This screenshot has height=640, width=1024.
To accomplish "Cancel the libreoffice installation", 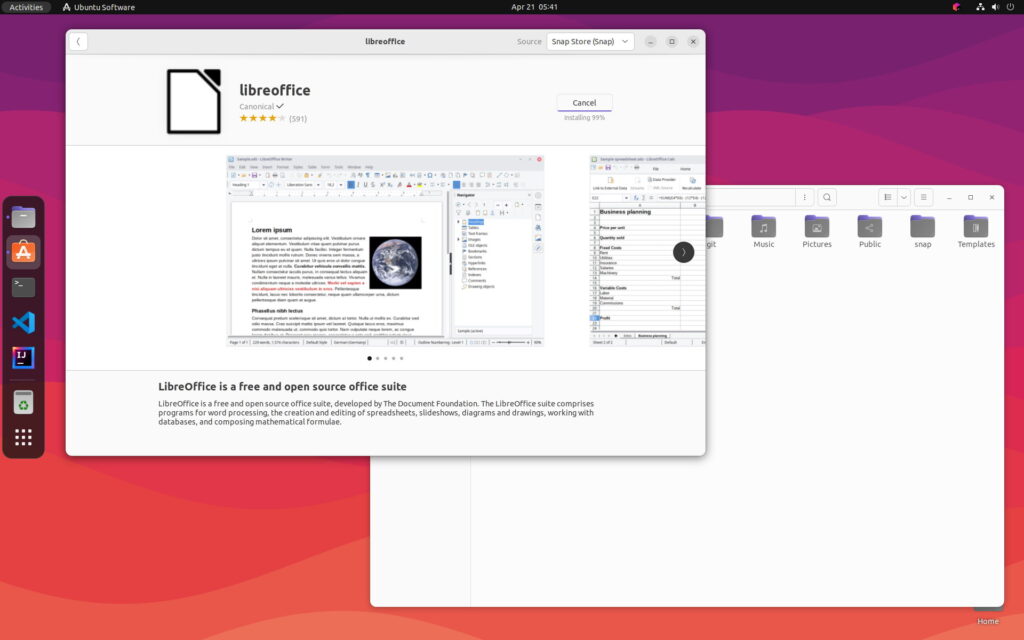I will click(584, 103).
